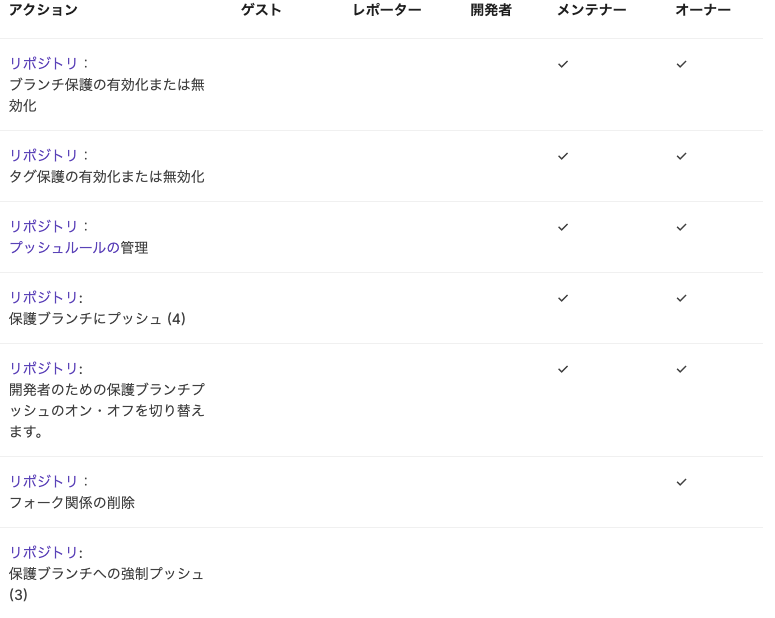Open リポジトリ link above 保護ブランチへの強制プッシュ

(44, 552)
